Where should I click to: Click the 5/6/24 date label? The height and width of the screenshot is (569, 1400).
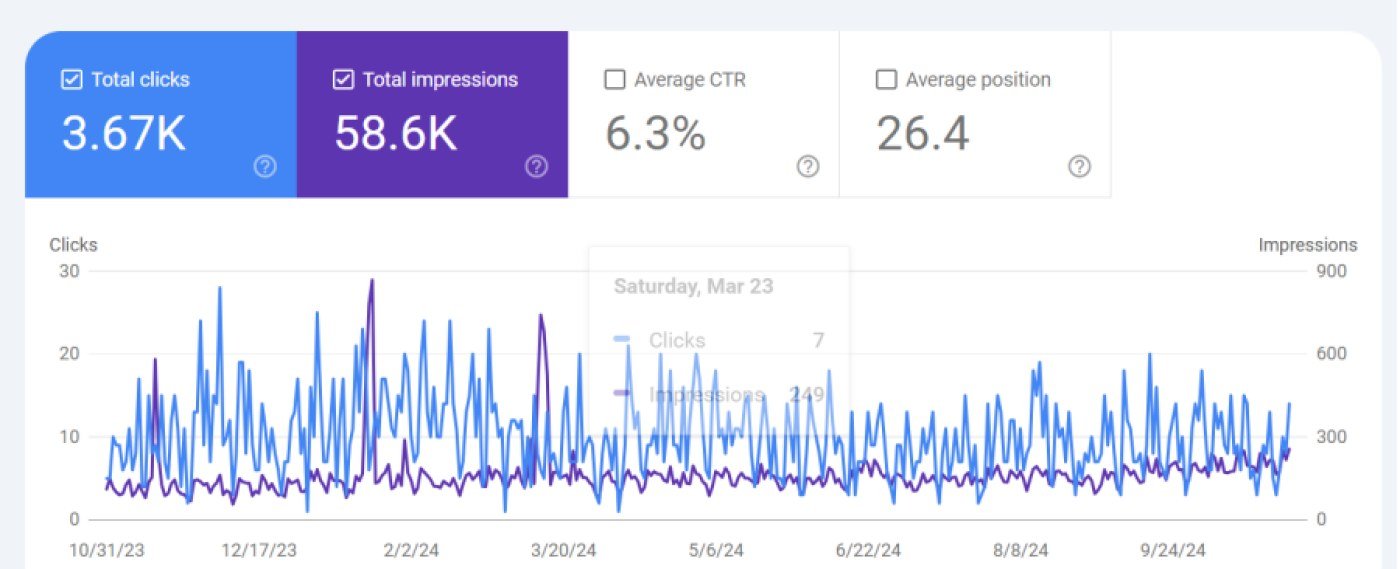click(x=716, y=550)
